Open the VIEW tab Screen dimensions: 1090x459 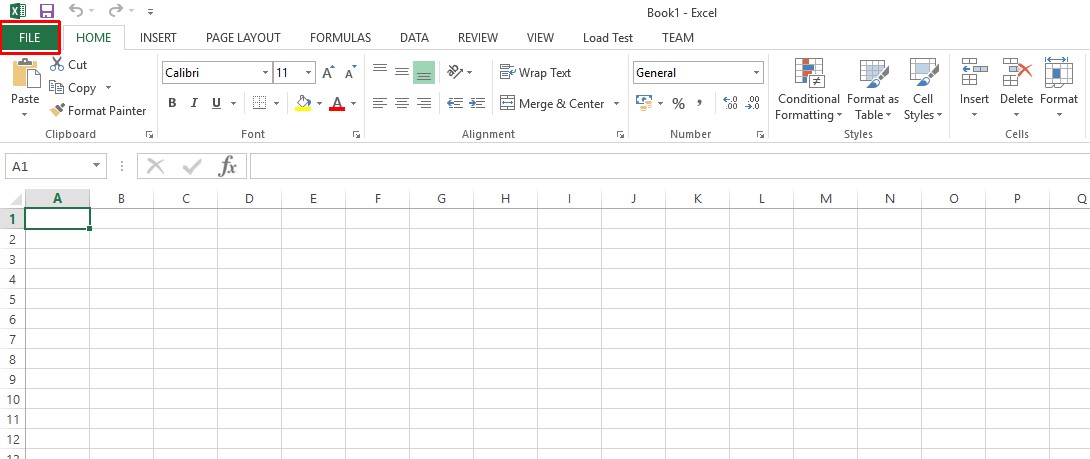(540, 38)
